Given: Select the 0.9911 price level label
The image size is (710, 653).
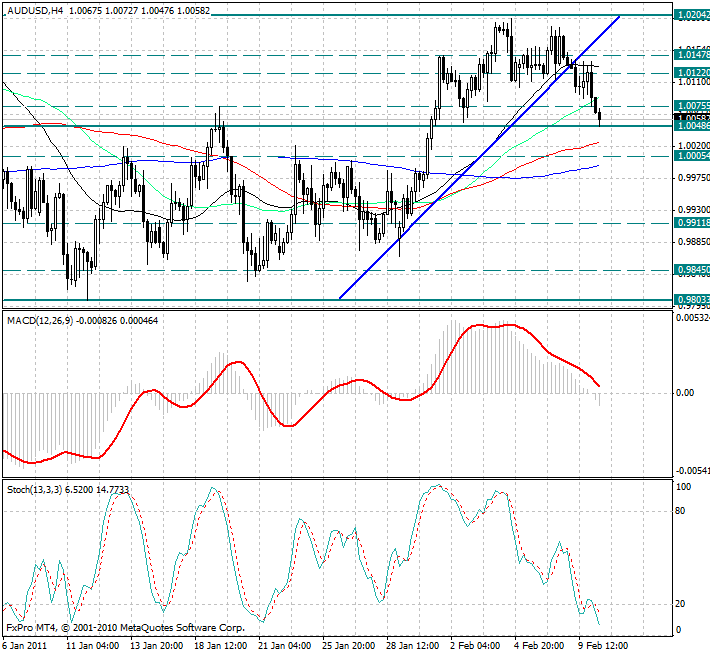Looking at the screenshot, I should point(692,222).
